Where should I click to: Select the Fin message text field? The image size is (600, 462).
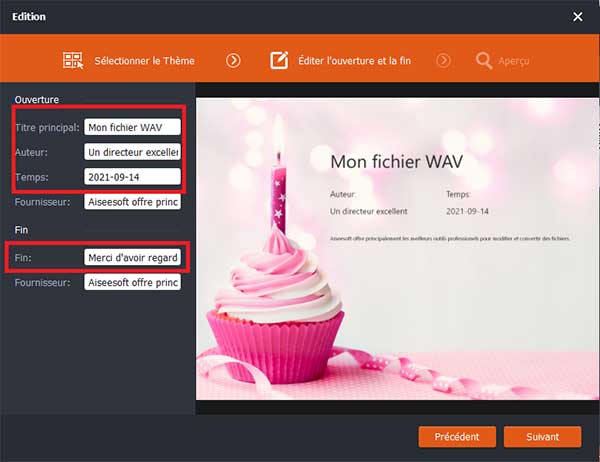[x=132, y=257]
